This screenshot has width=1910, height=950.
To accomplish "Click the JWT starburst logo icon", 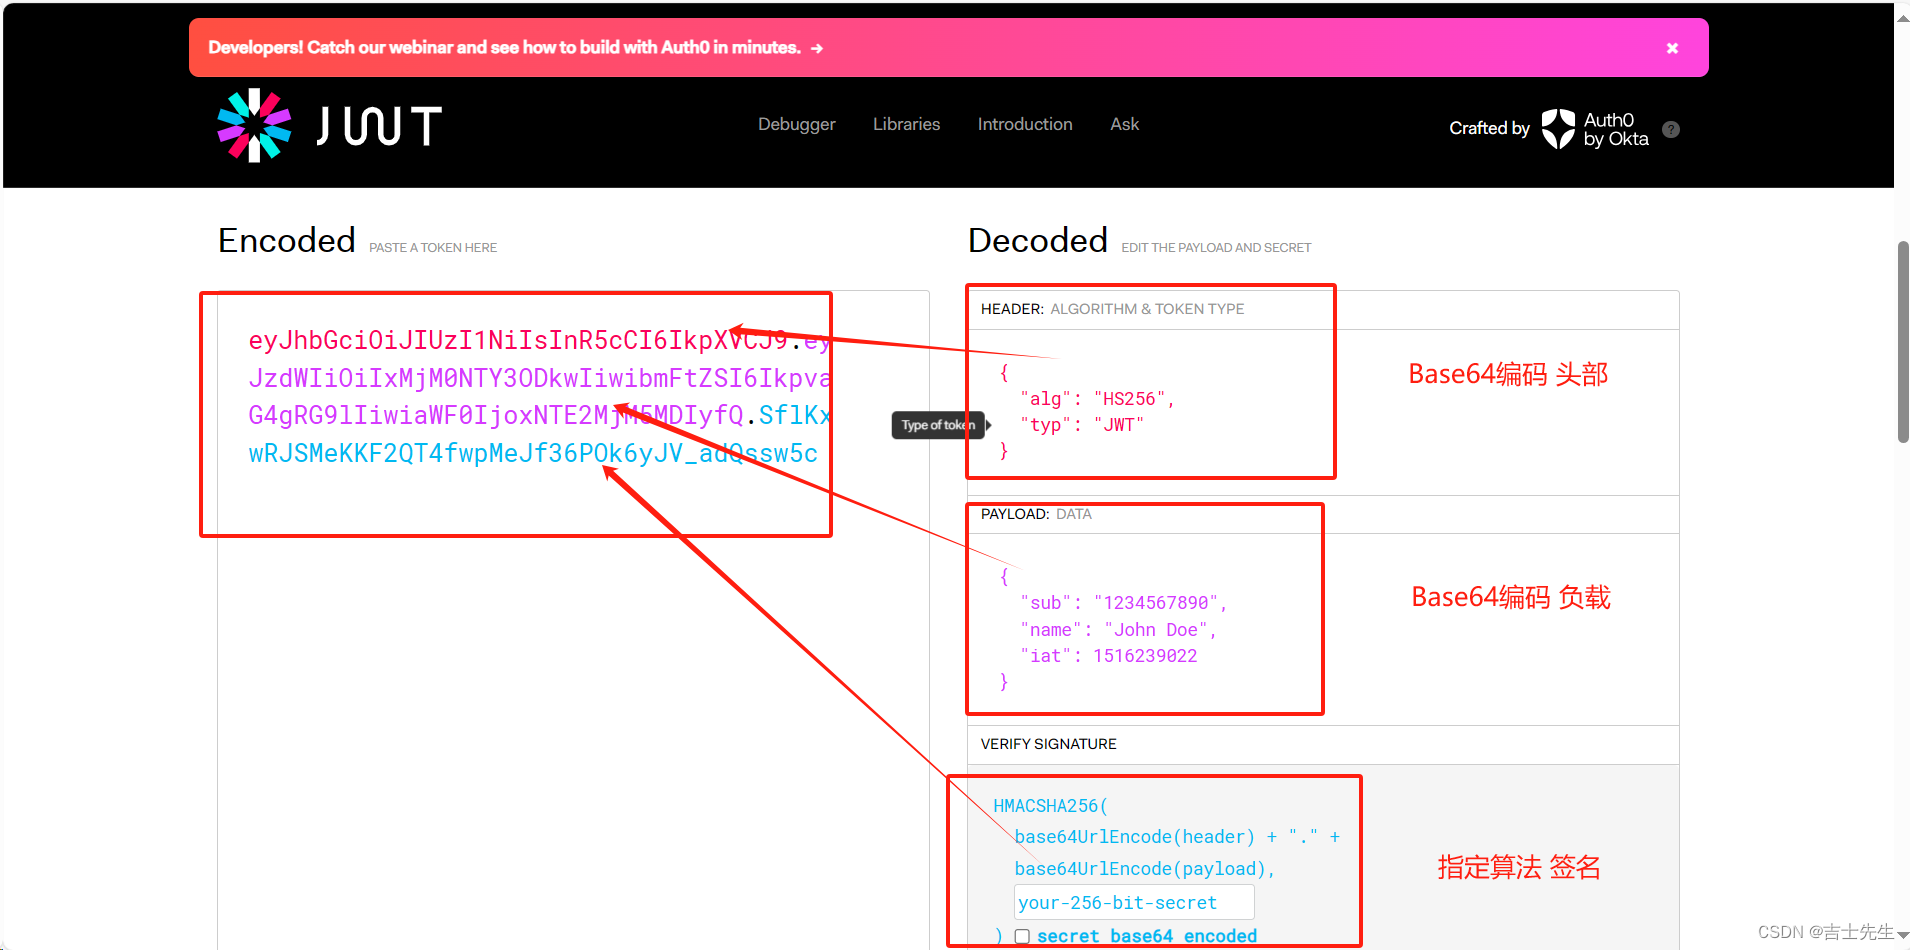I will point(254,125).
